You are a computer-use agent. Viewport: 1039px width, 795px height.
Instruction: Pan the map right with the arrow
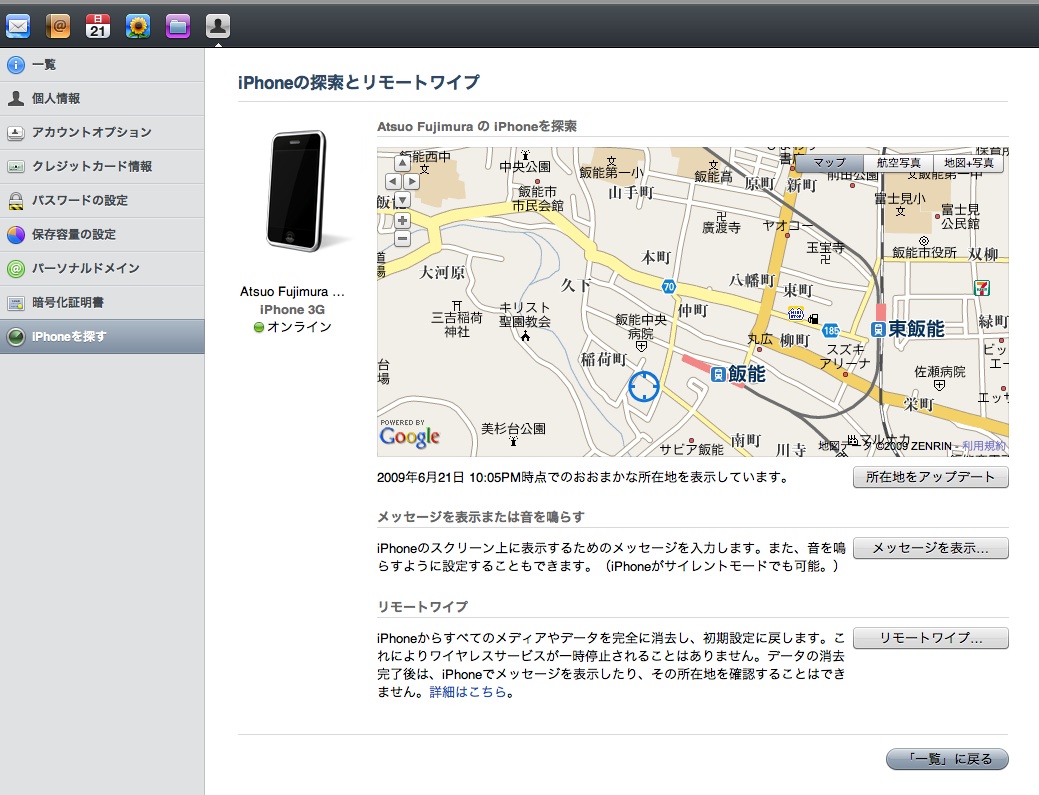pyautogui.click(x=411, y=181)
